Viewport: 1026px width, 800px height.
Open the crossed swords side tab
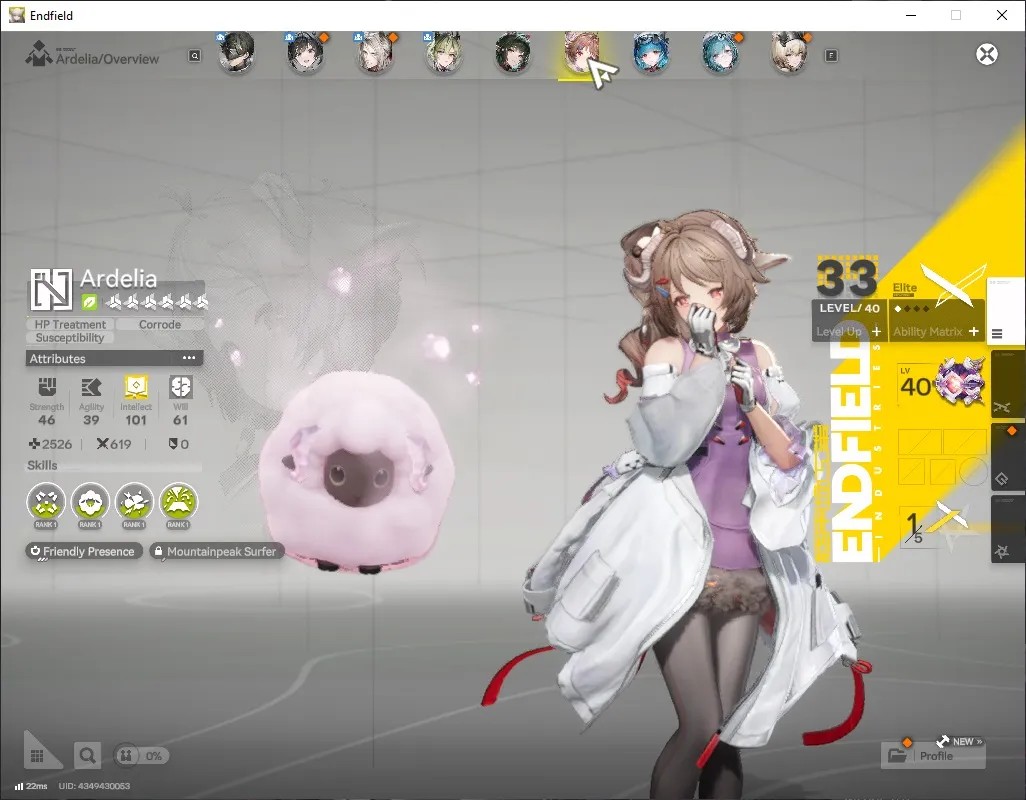coord(1002,408)
